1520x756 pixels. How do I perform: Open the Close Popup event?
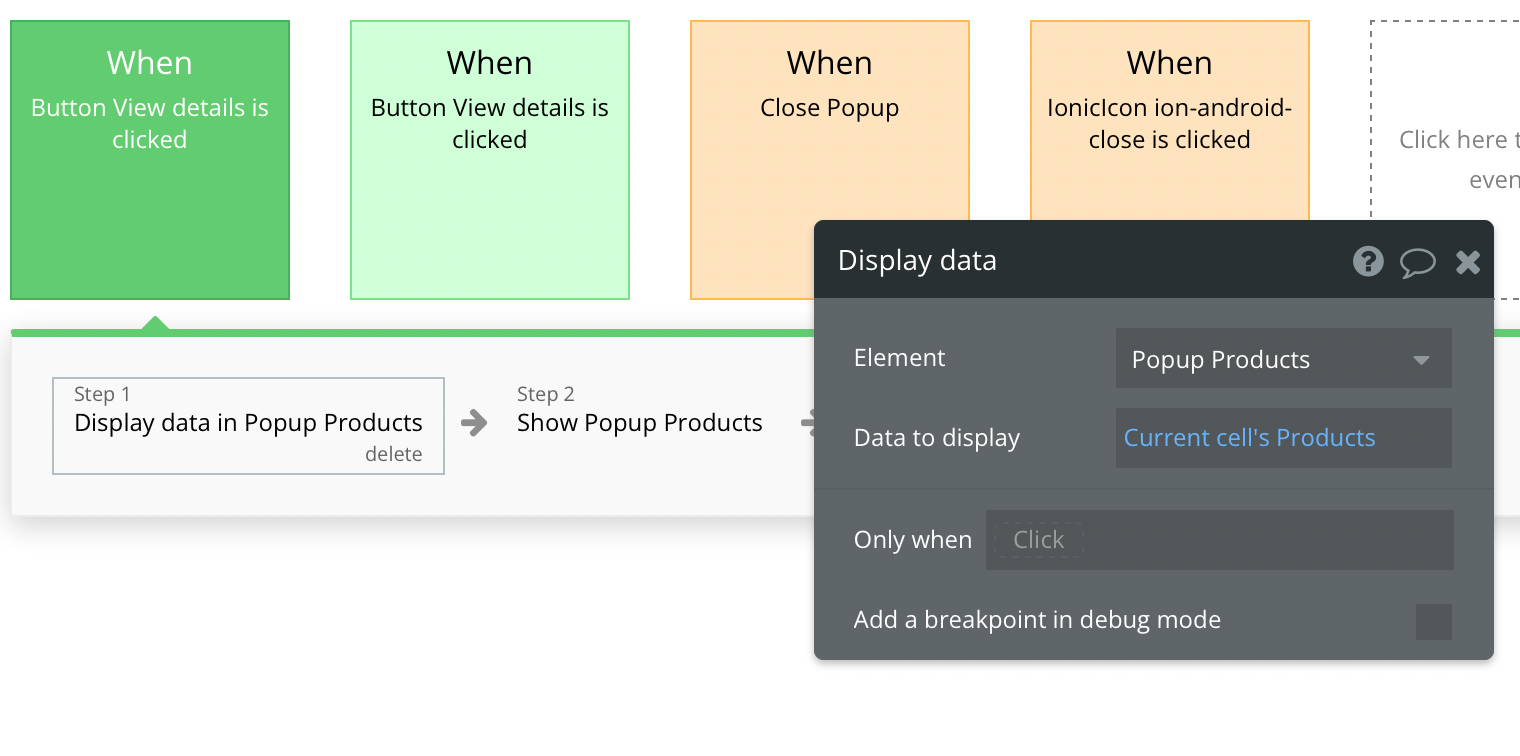(x=830, y=120)
